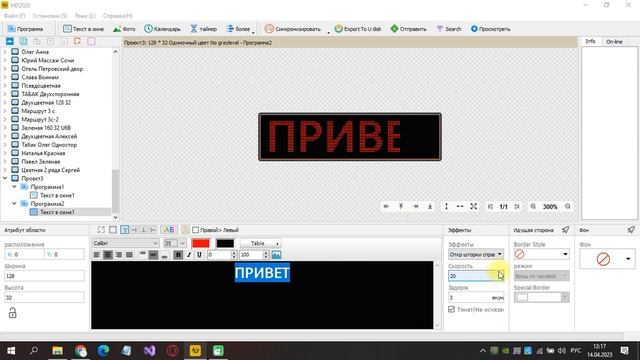The image size is (640, 360).
Task: Switch to the On-line tab
Action: click(x=614, y=42)
